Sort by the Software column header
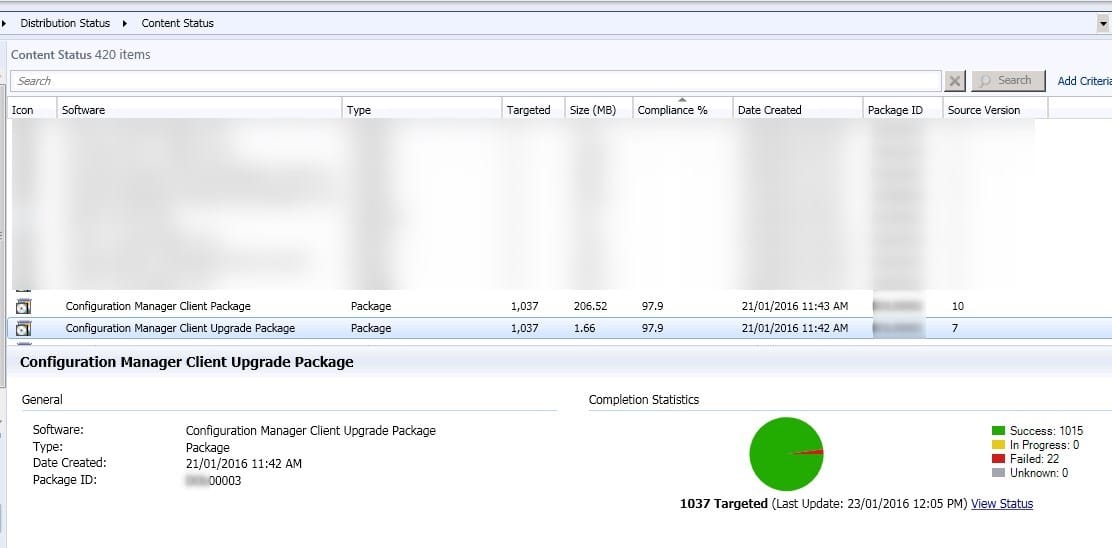The height and width of the screenshot is (548, 1112). click(199, 110)
